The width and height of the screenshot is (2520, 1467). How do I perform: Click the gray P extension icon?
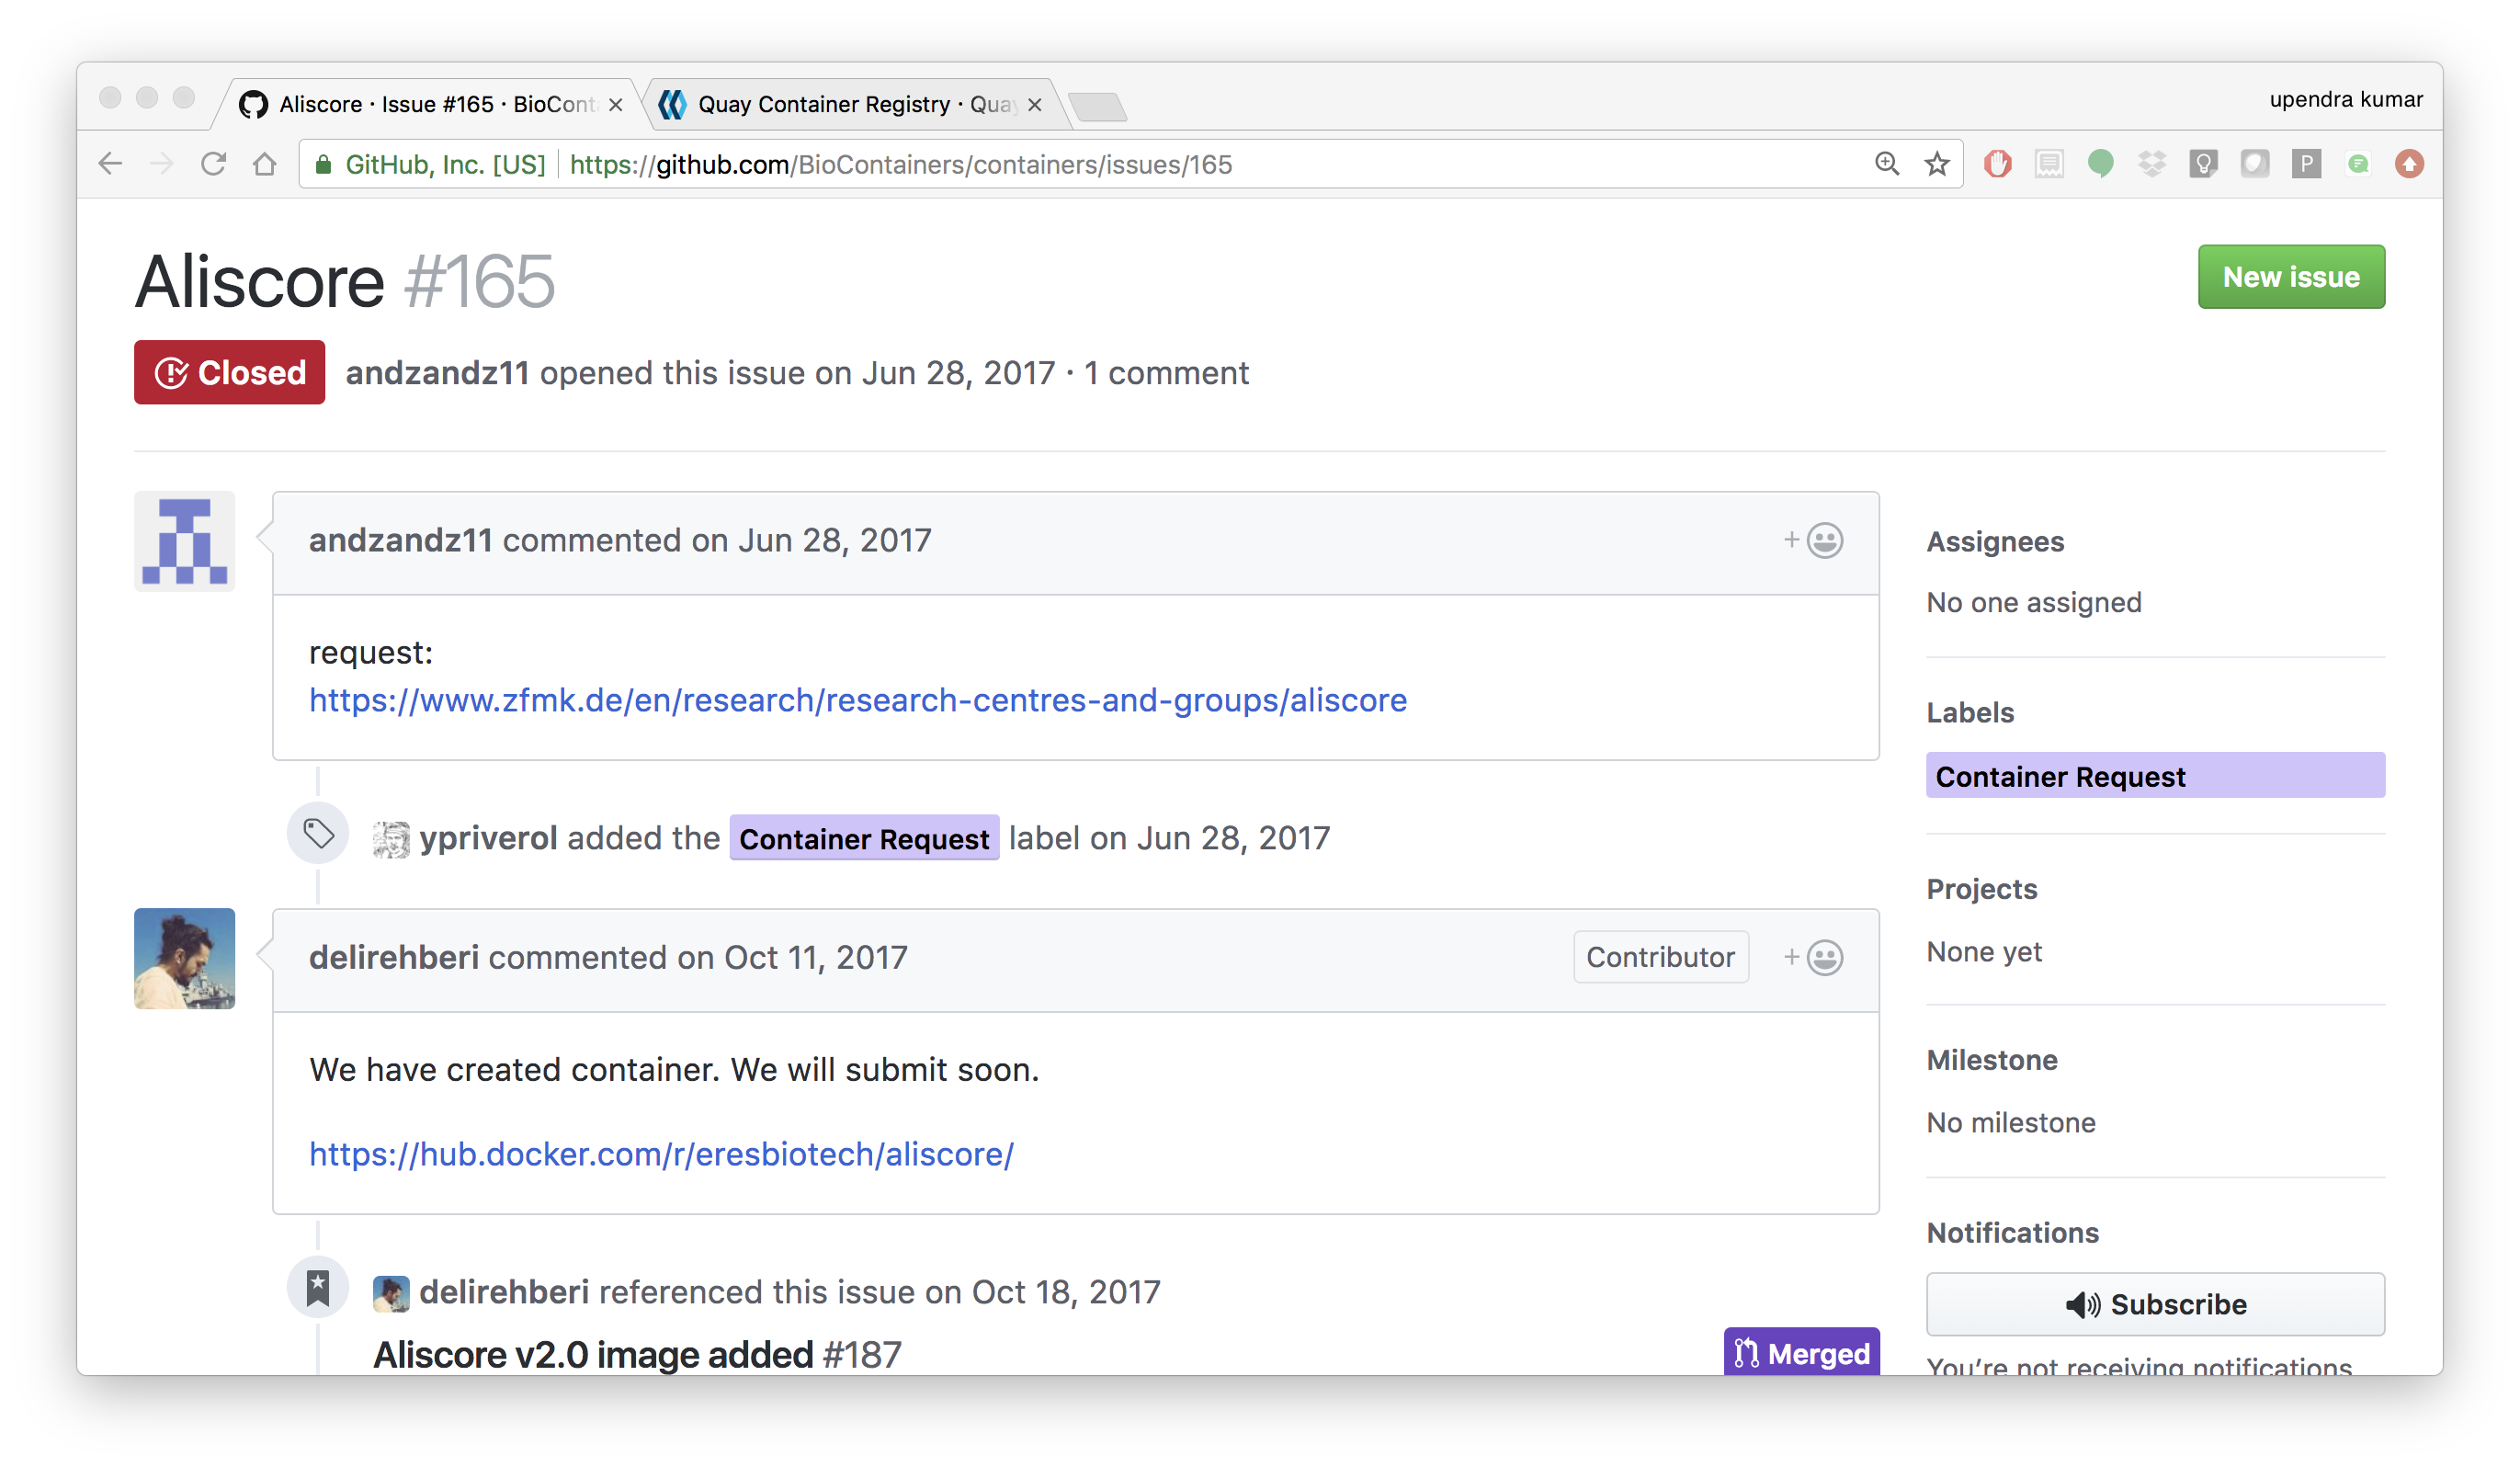tap(2306, 164)
